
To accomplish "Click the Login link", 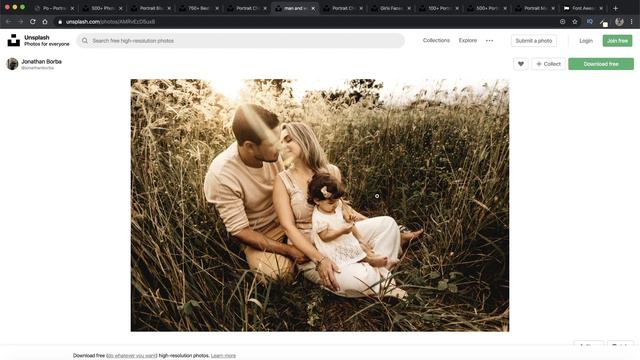I will 586,41.
